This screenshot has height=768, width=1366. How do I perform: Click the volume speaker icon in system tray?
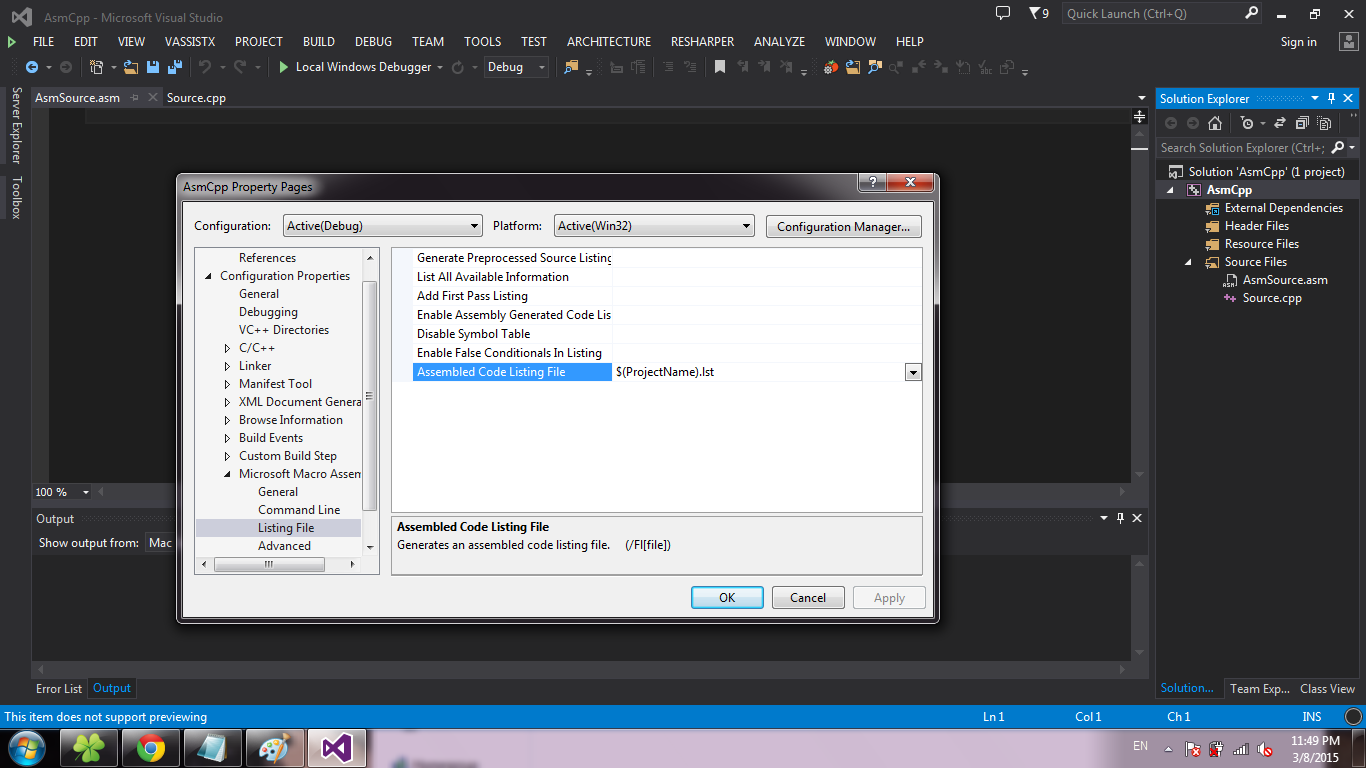(1265, 748)
